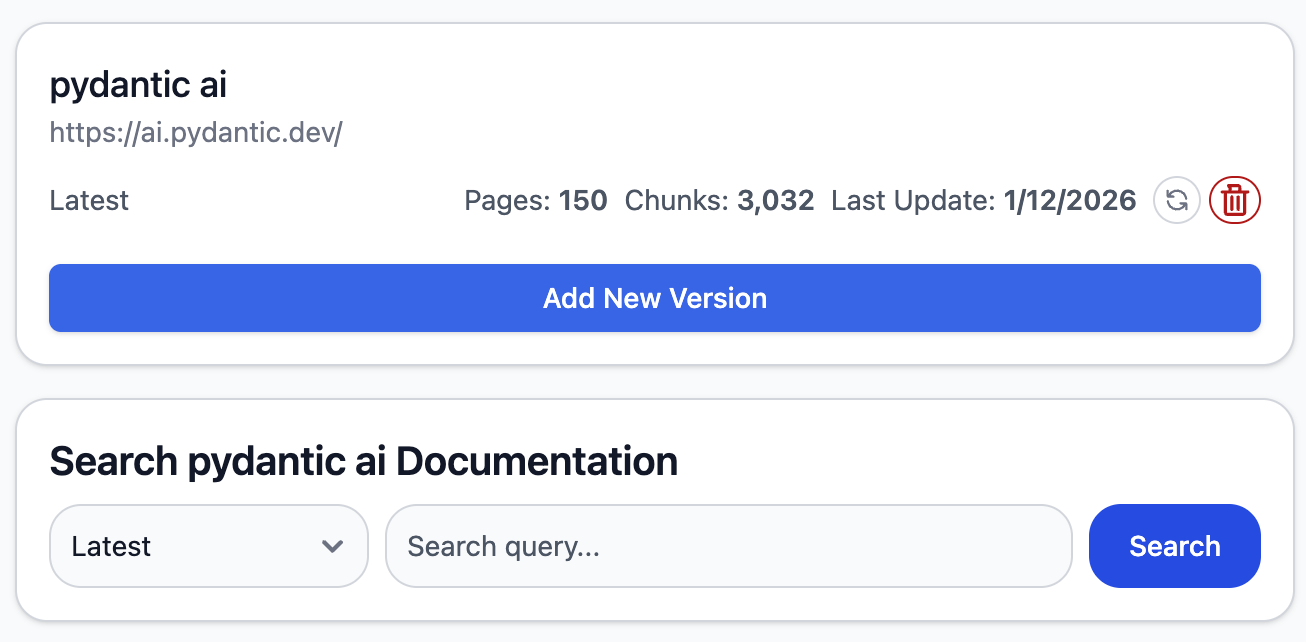The width and height of the screenshot is (1306, 642).
Task: Focus the Search query input field
Action: coord(729,546)
